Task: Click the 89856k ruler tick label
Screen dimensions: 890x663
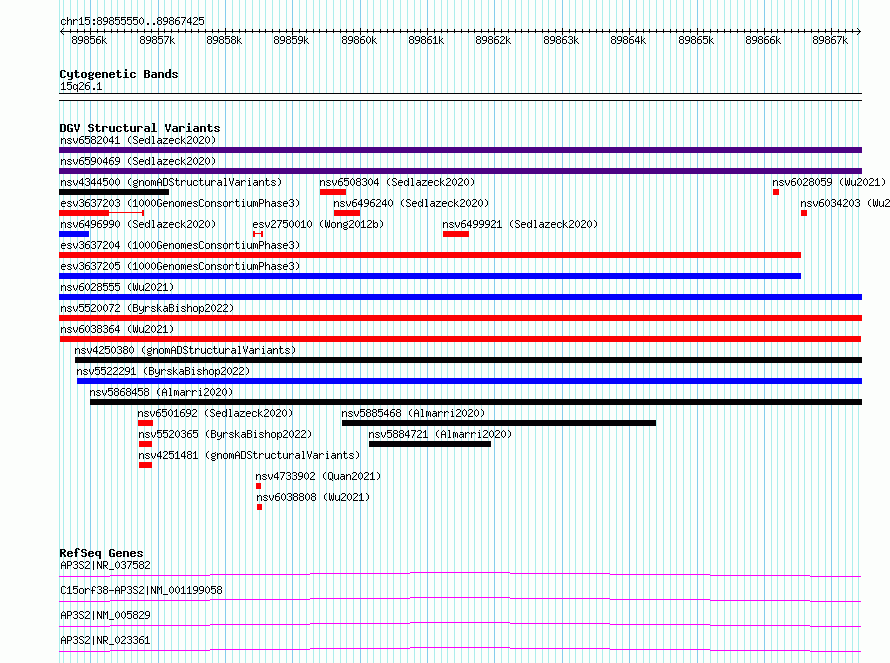Action: click(89, 40)
